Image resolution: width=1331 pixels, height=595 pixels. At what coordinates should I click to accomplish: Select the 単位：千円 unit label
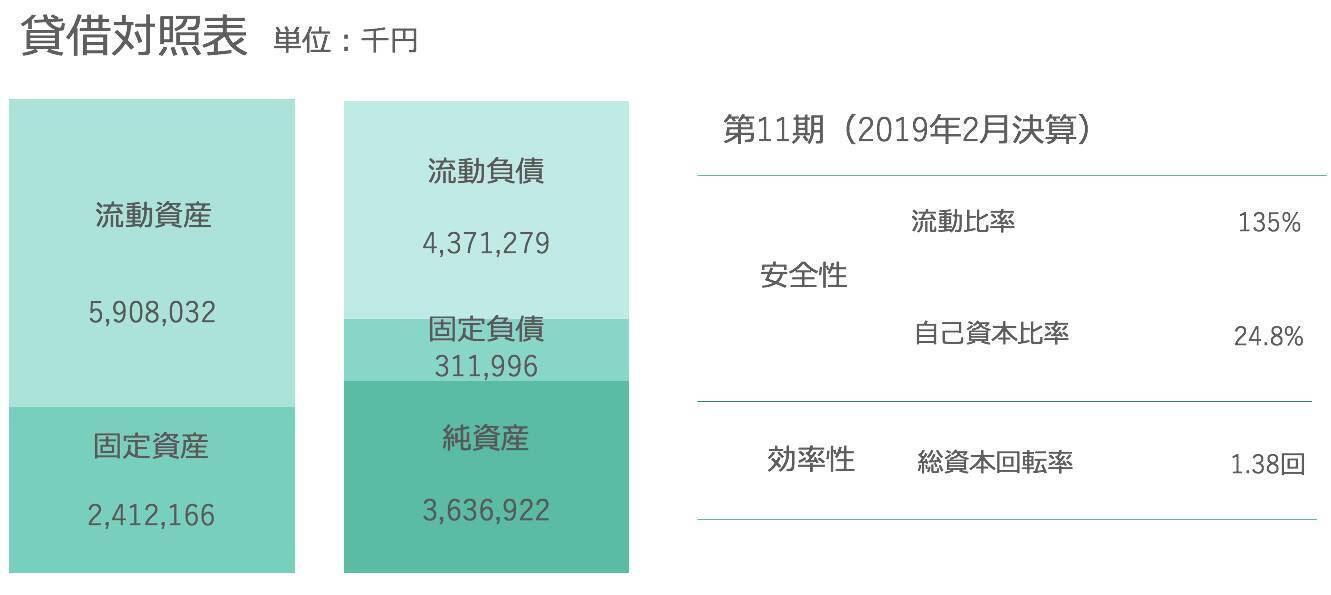[345, 41]
